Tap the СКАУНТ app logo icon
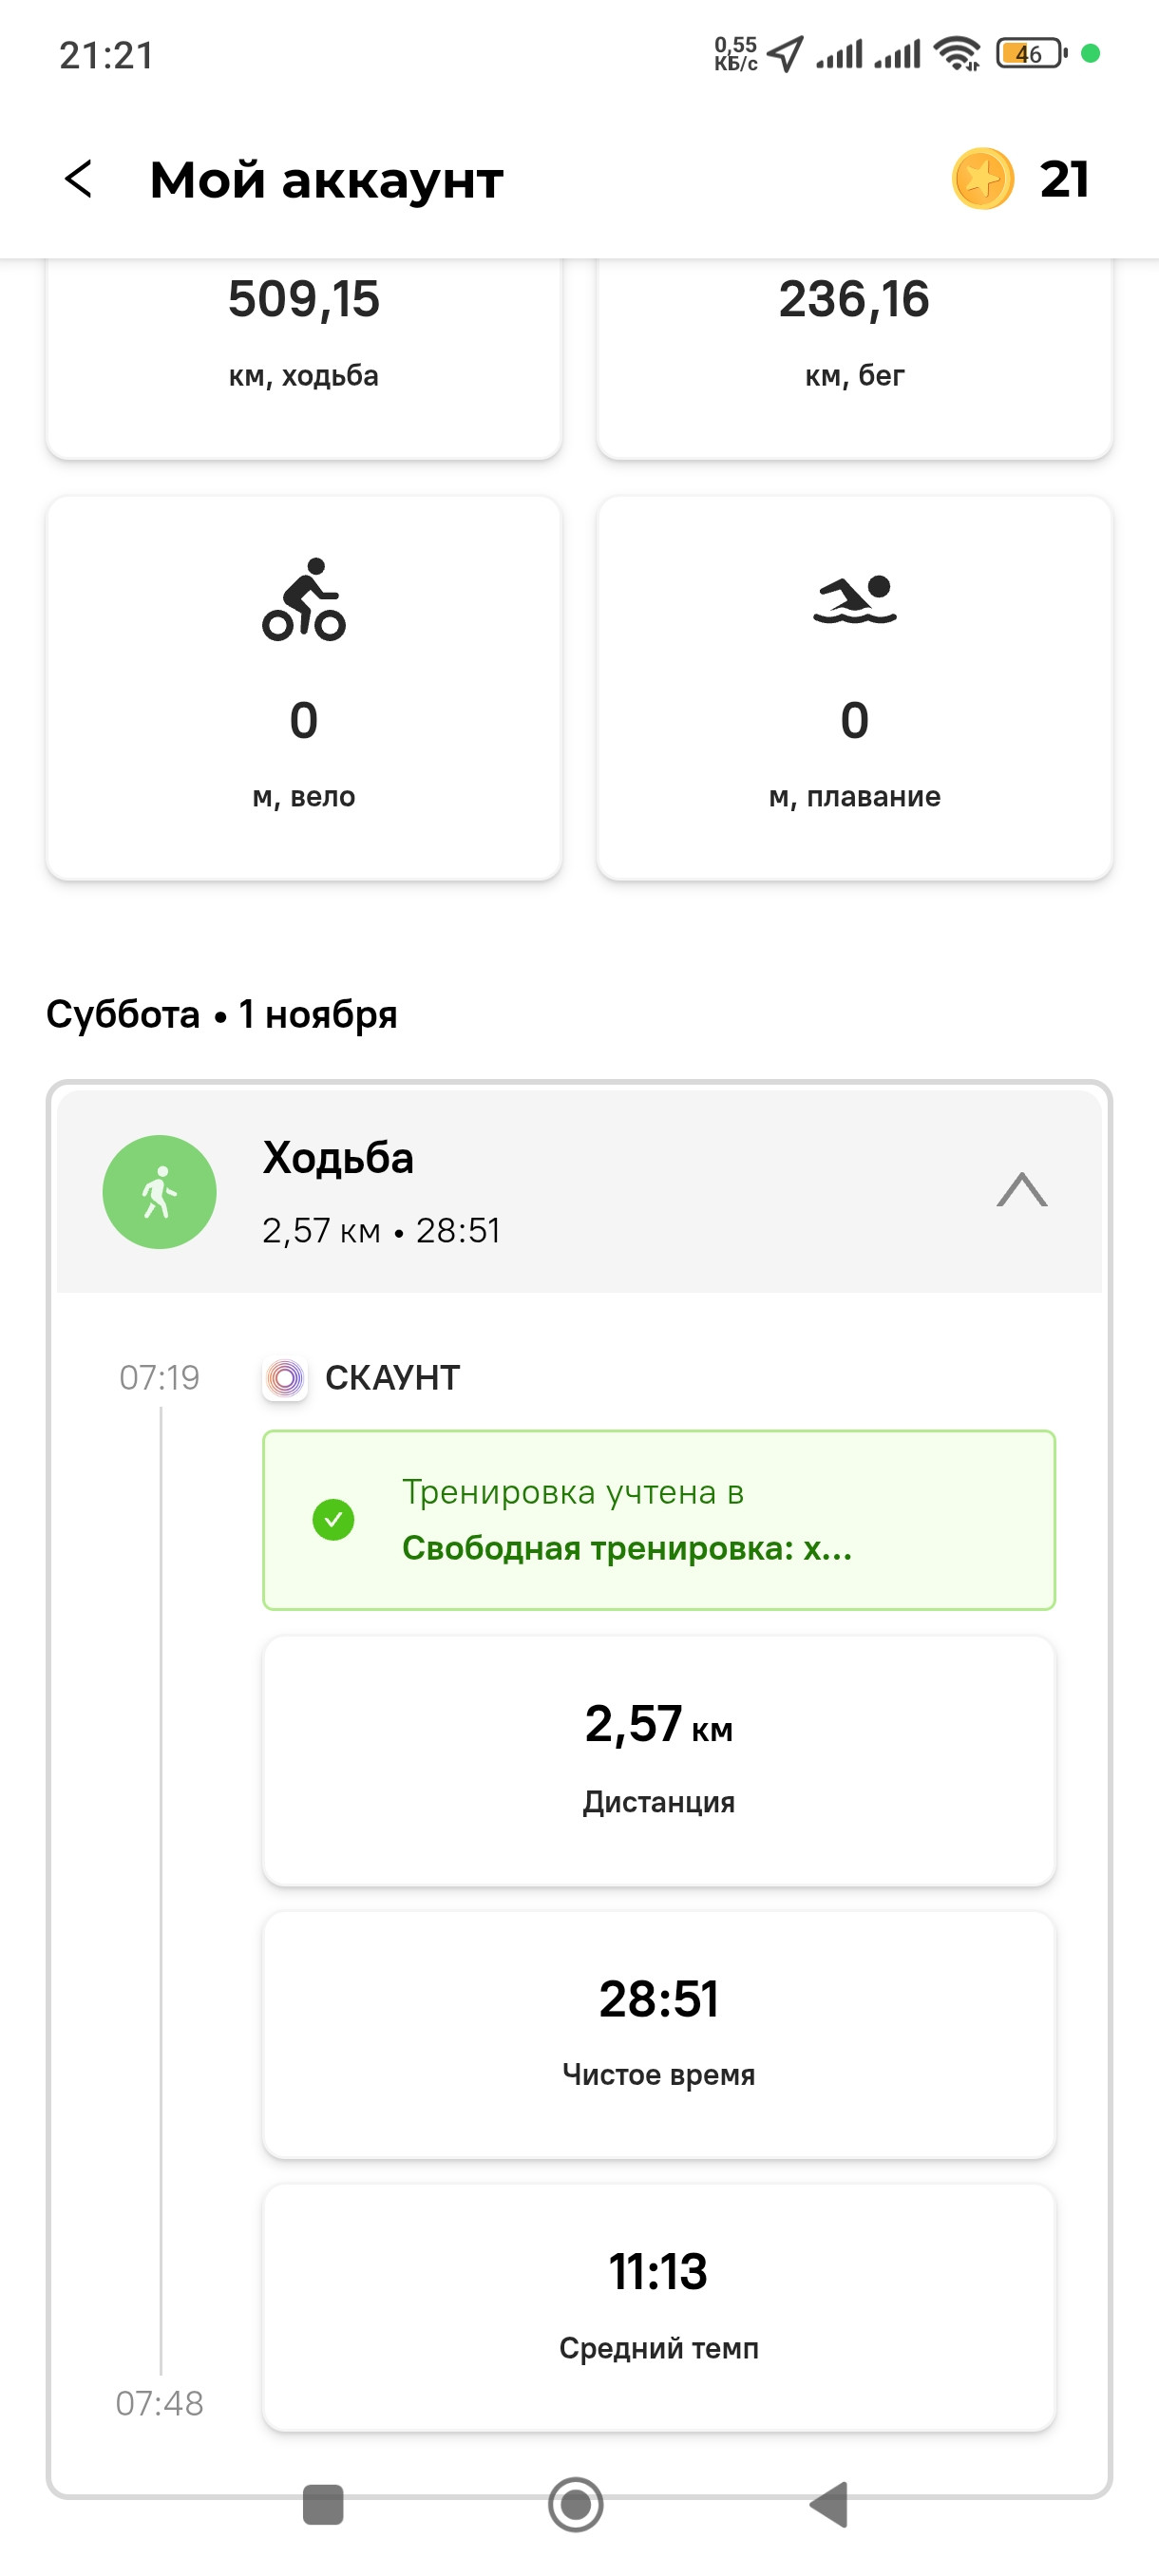The image size is (1159, 2576). [285, 1378]
